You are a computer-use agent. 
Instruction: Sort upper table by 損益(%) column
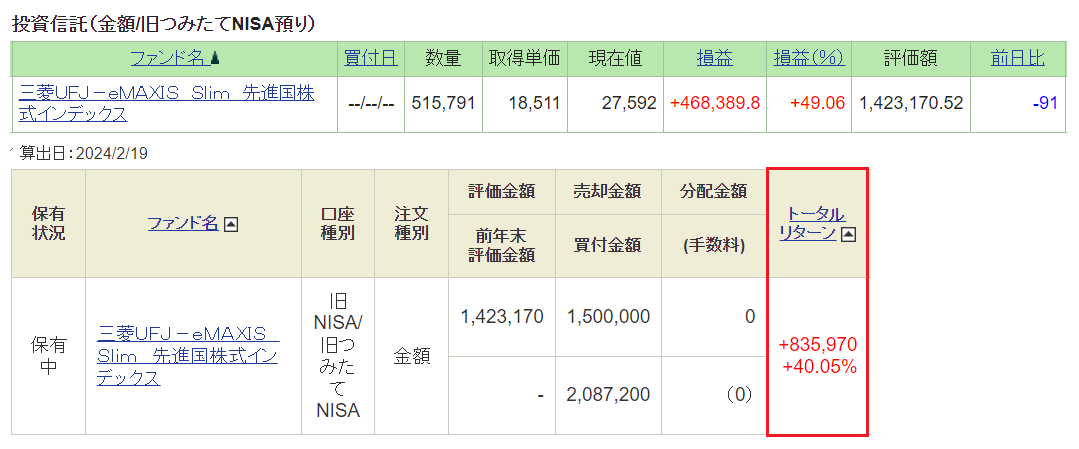point(809,59)
